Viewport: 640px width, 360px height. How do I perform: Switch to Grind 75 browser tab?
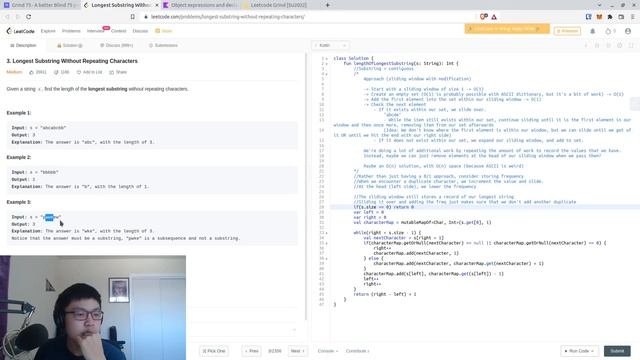tap(41, 5)
